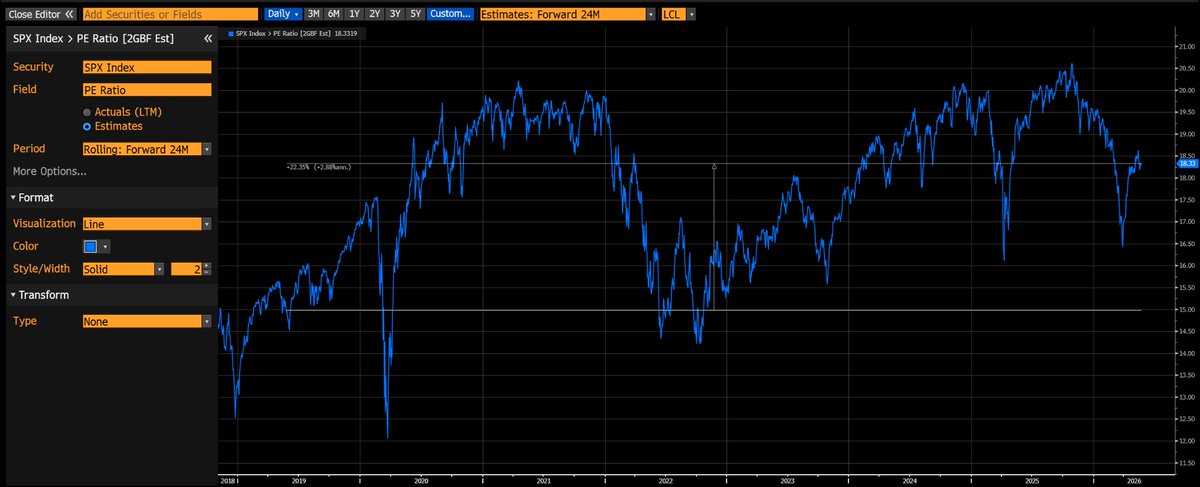The image size is (1200, 487).
Task: Set range to 1Y
Action: (x=355, y=15)
